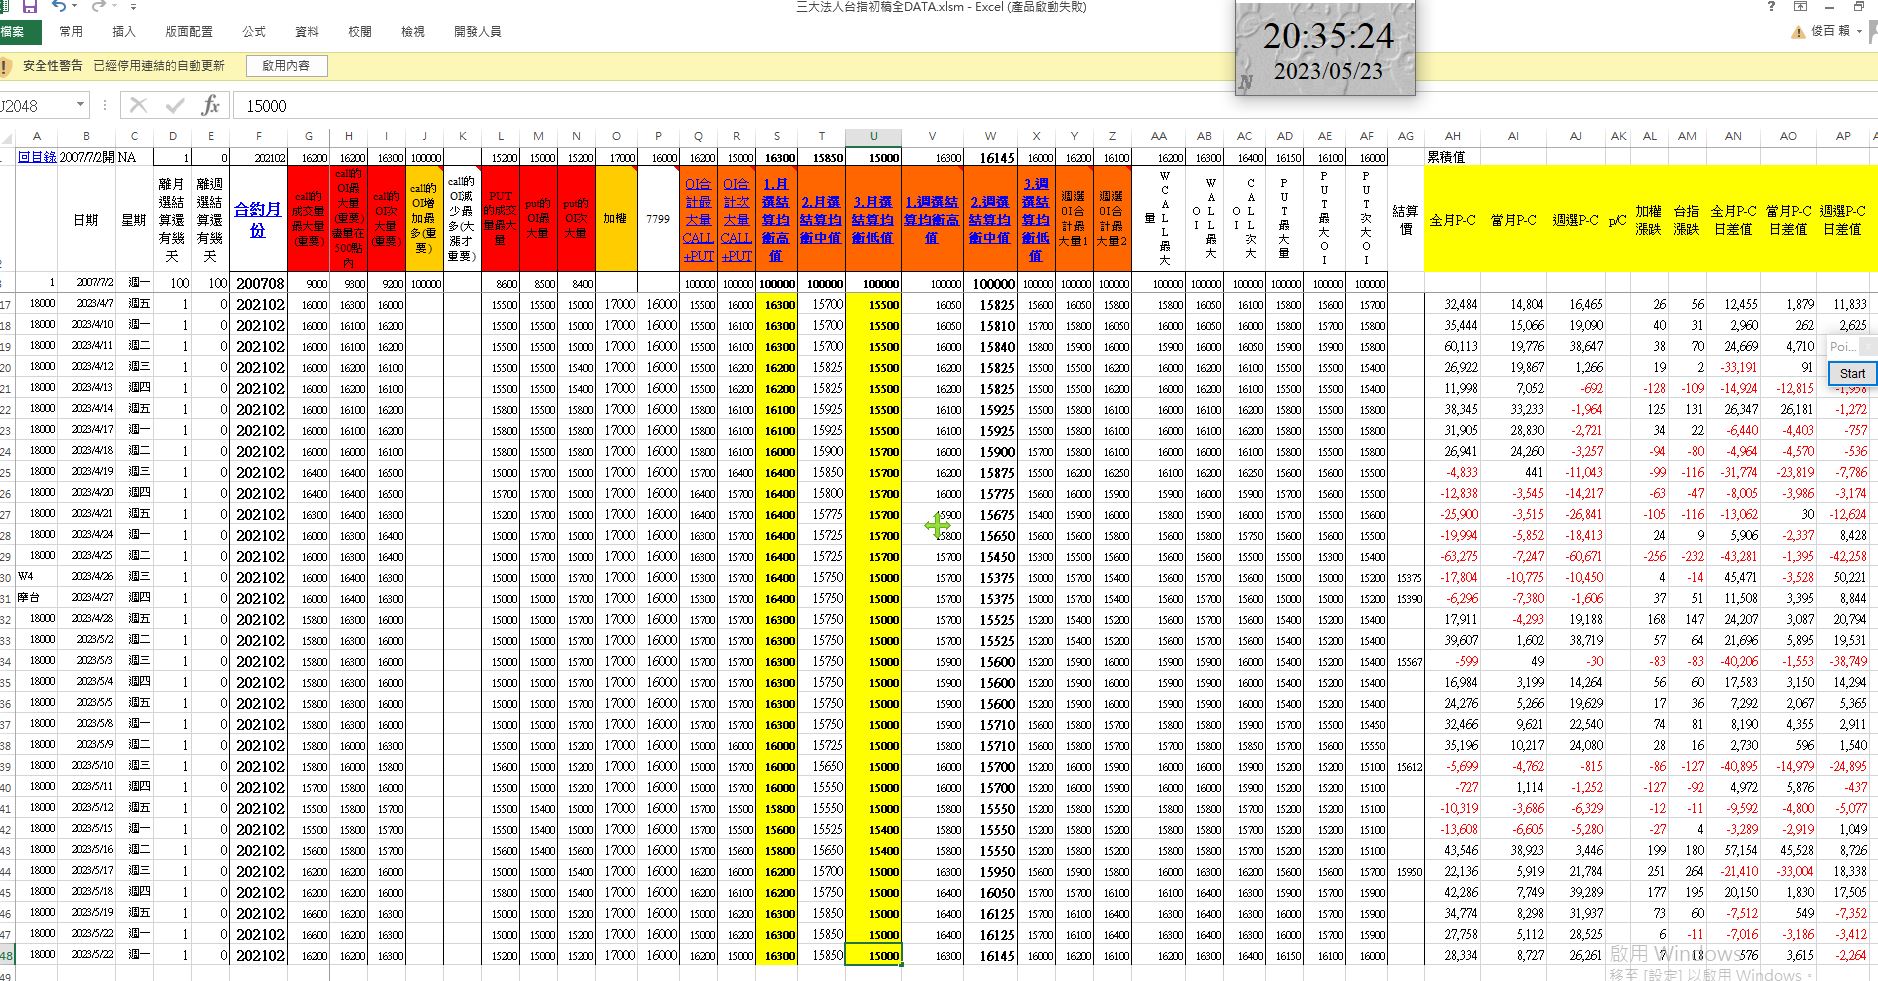The image size is (1878, 981).
Task: Click the OI合計次大量CALL+PUT header in column R
Action: pyautogui.click(x=736, y=219)
